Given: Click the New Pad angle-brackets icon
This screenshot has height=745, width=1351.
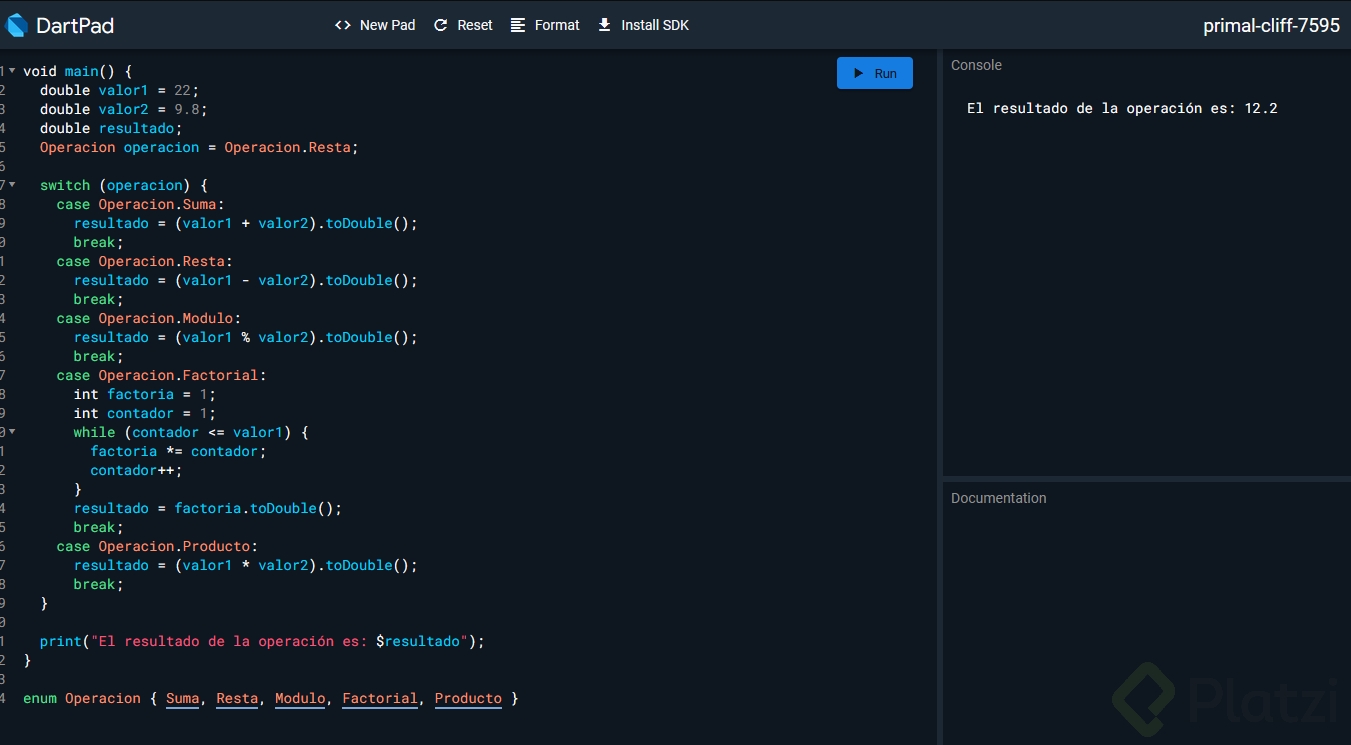Looking at the screenshot, I should (x=343, y=25).
